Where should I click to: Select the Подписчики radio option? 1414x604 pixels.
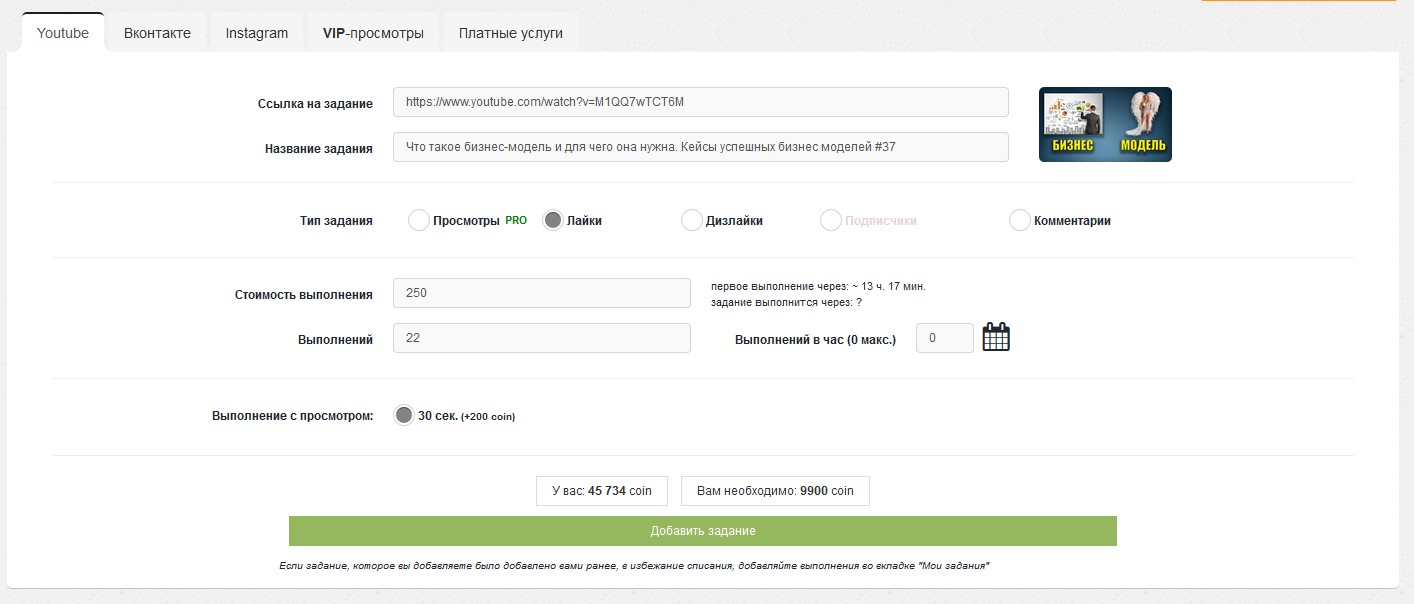click(830, 221)
